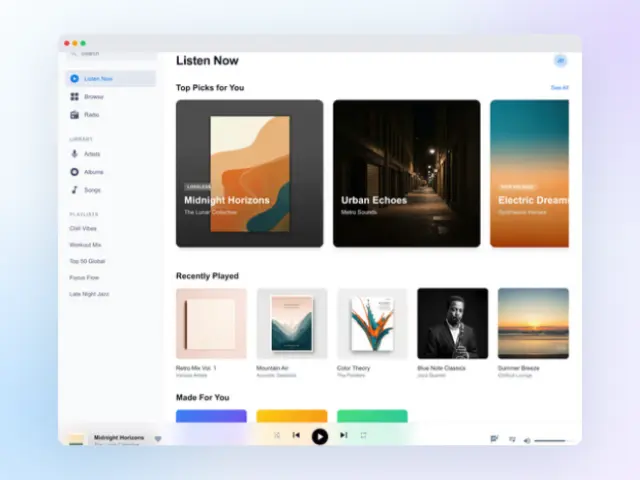Screen dimensions: 640x480
Task: Open the Midnight Horizons top pick card
Action: click(249, 173)
